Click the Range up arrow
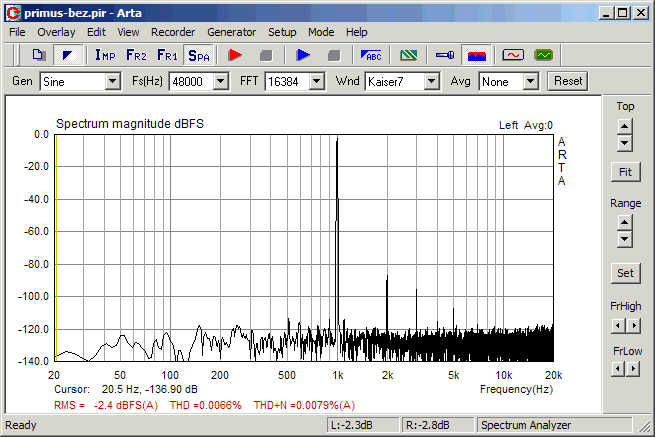This screenshot has width=655, height=437. click(x=625, y=222)
